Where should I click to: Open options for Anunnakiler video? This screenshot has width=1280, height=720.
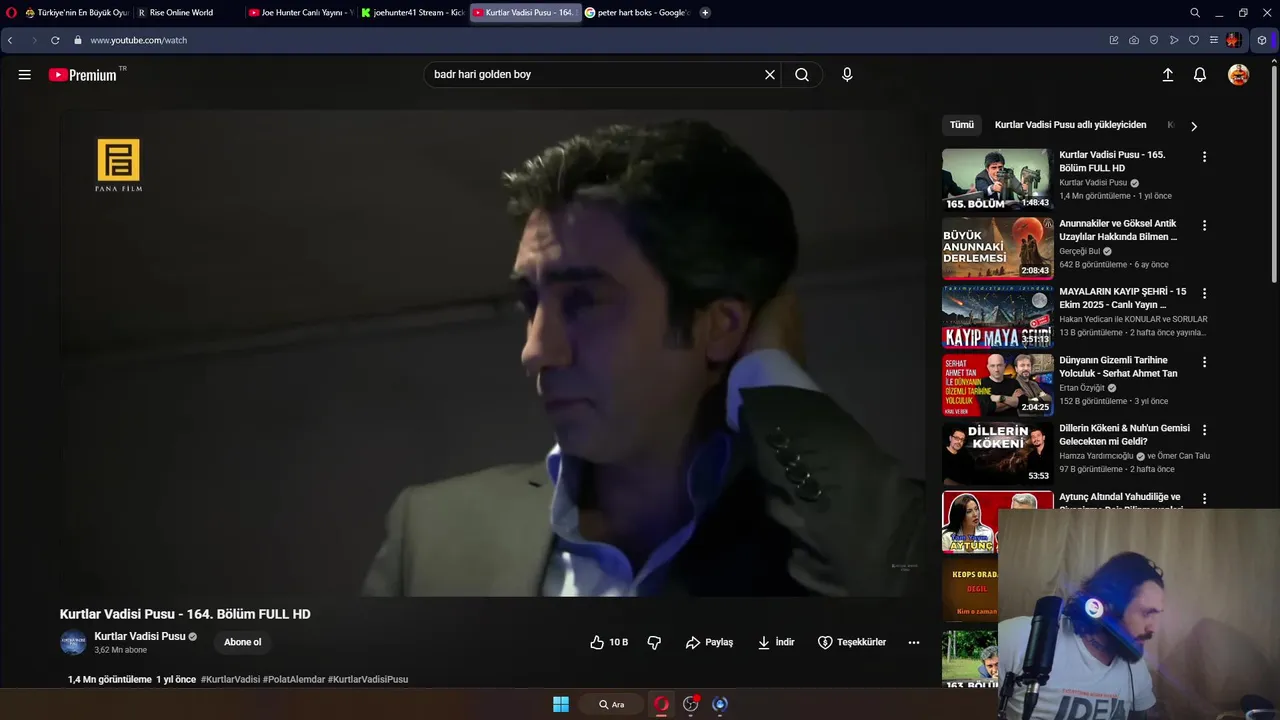click(1204, 225)
